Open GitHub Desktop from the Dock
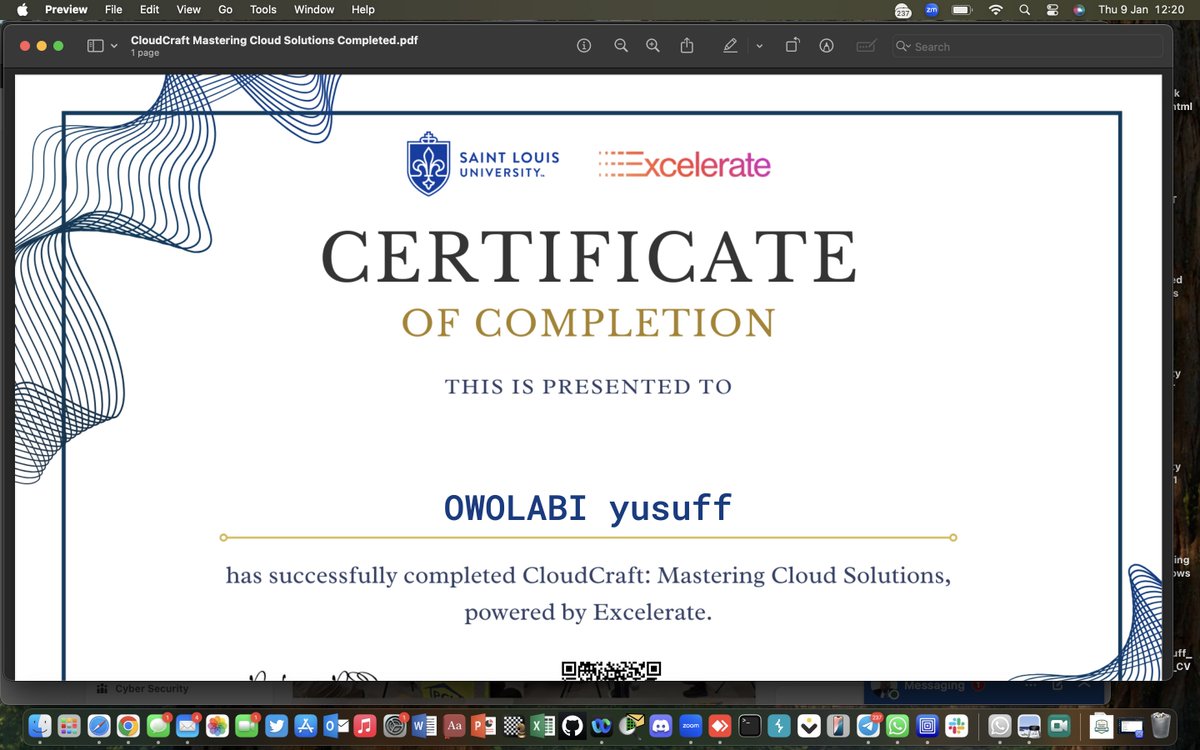This screenshot has width=1200, height=750. tap(572, 726)
